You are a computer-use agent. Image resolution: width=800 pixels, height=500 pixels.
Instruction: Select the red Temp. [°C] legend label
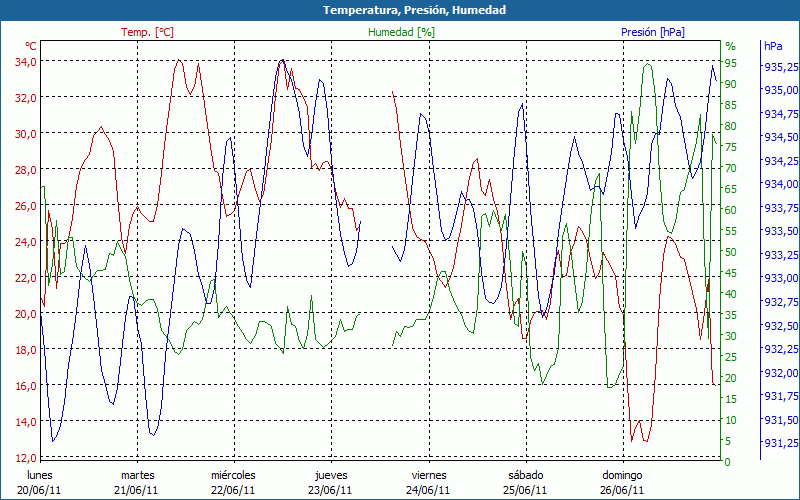pyautogui.click(x=147, y=32)
